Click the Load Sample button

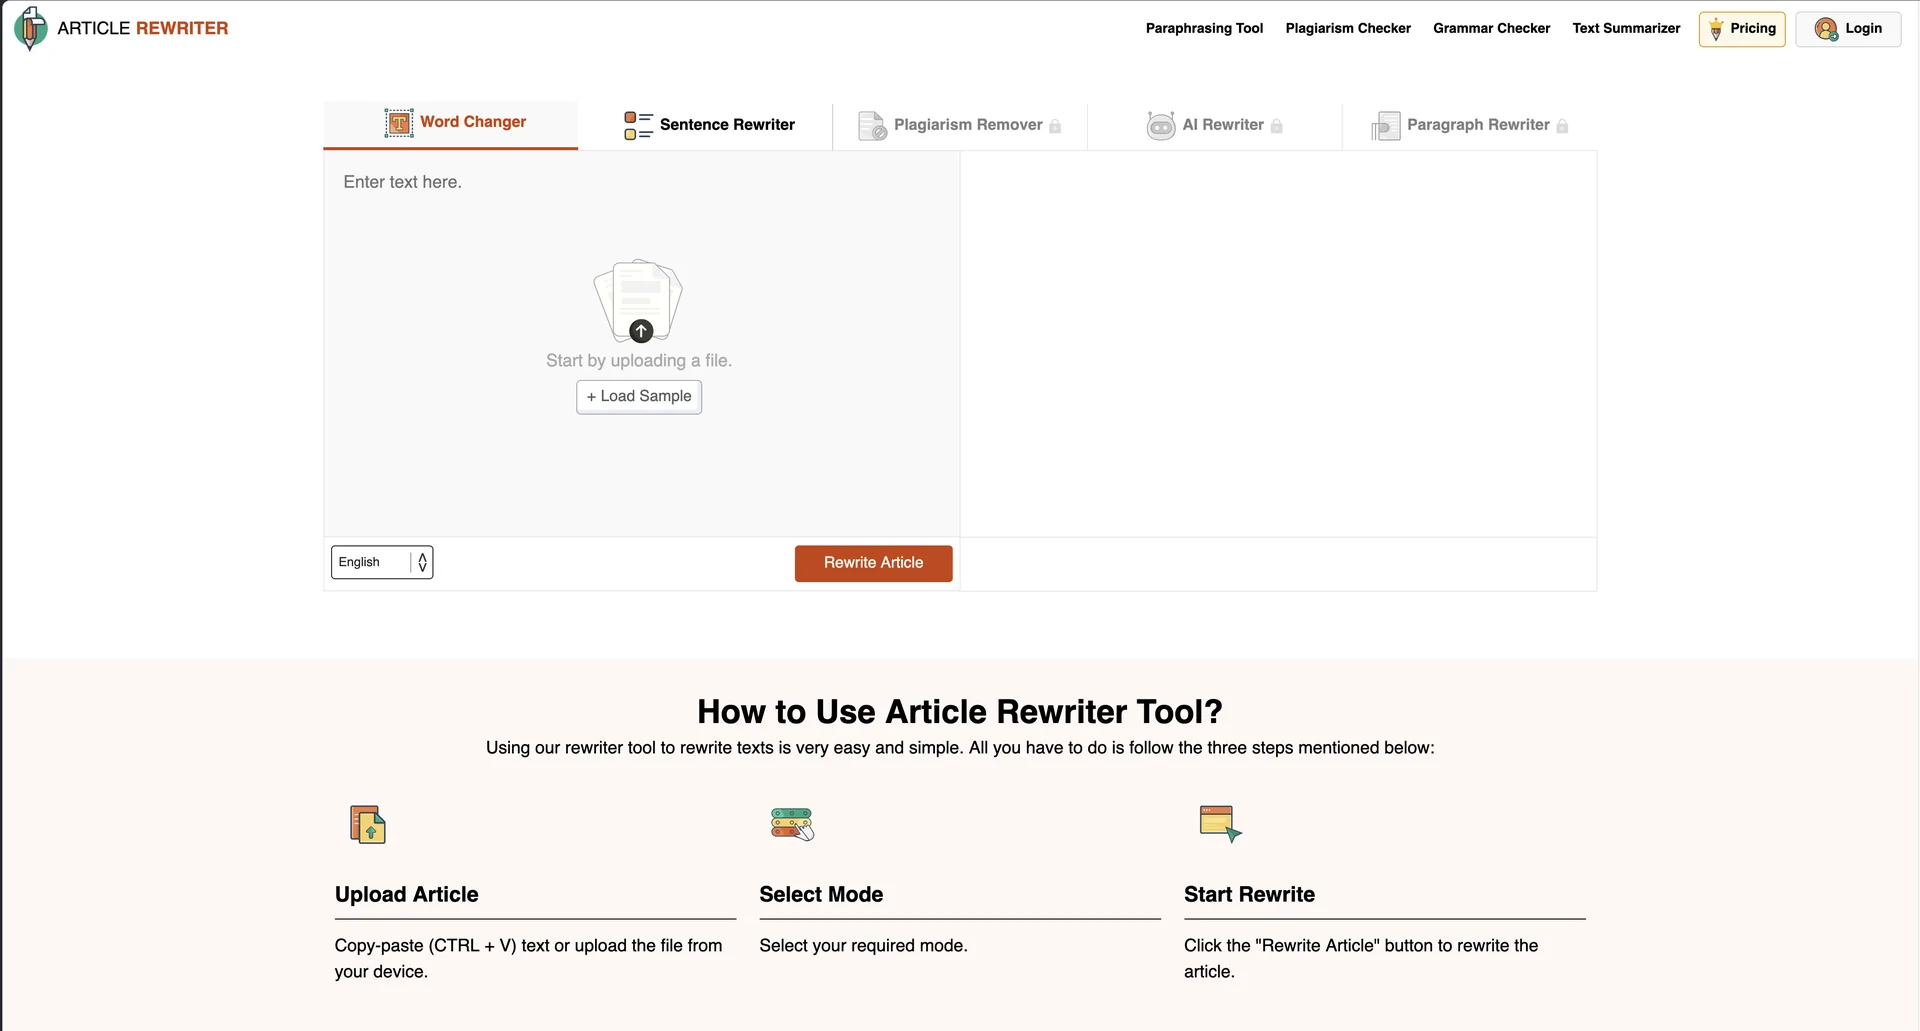(639, 397)
